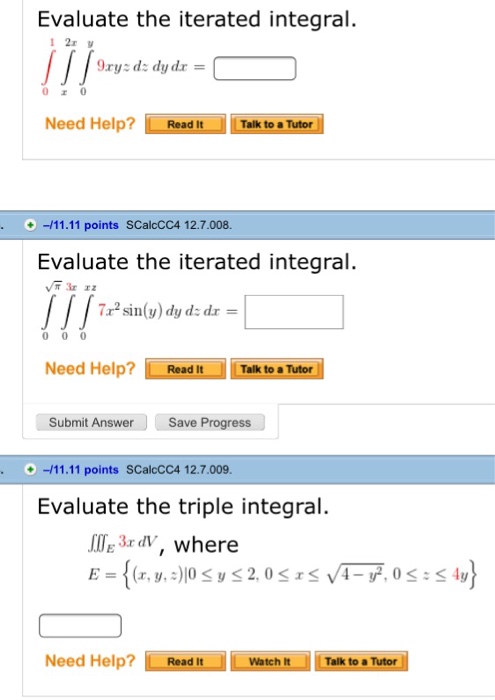Open the -/11.11 points link for 12.7.008
Image resolution: width=495 pixels, height=700 pixels.
click(x=80, y=225)
